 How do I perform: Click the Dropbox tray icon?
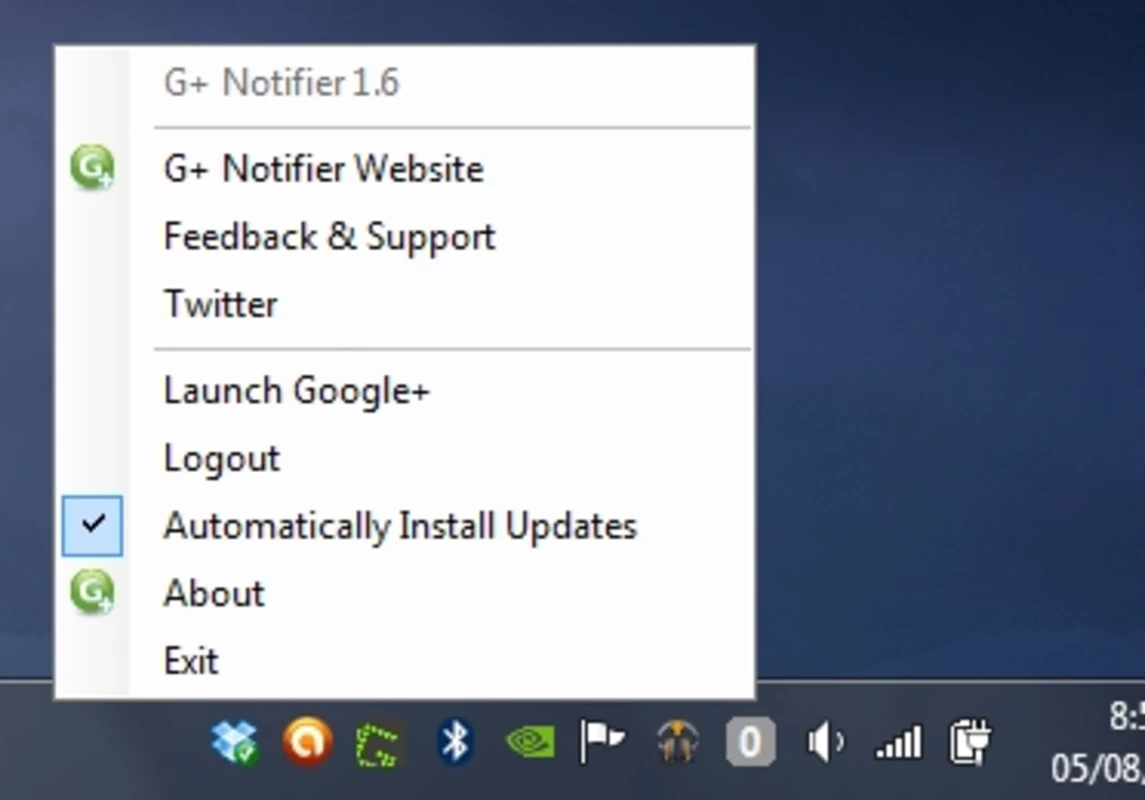[235, 742]
